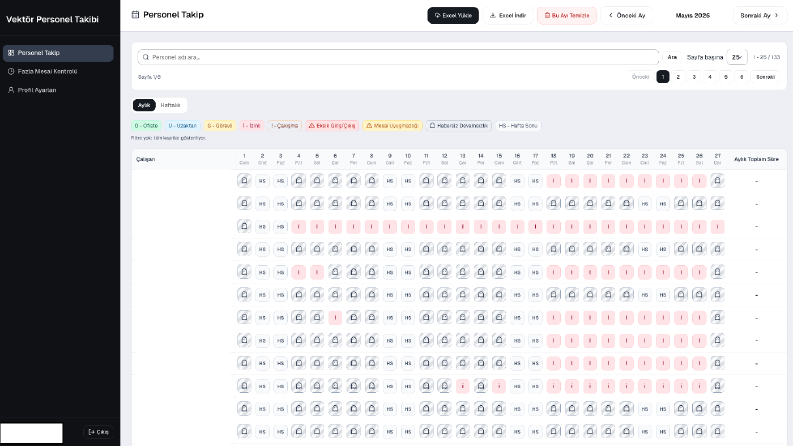Click the day 18 column header
Image resolution: width=793 pixels, height=446 pixels.
pyautogui.click(x=554, y=159)
